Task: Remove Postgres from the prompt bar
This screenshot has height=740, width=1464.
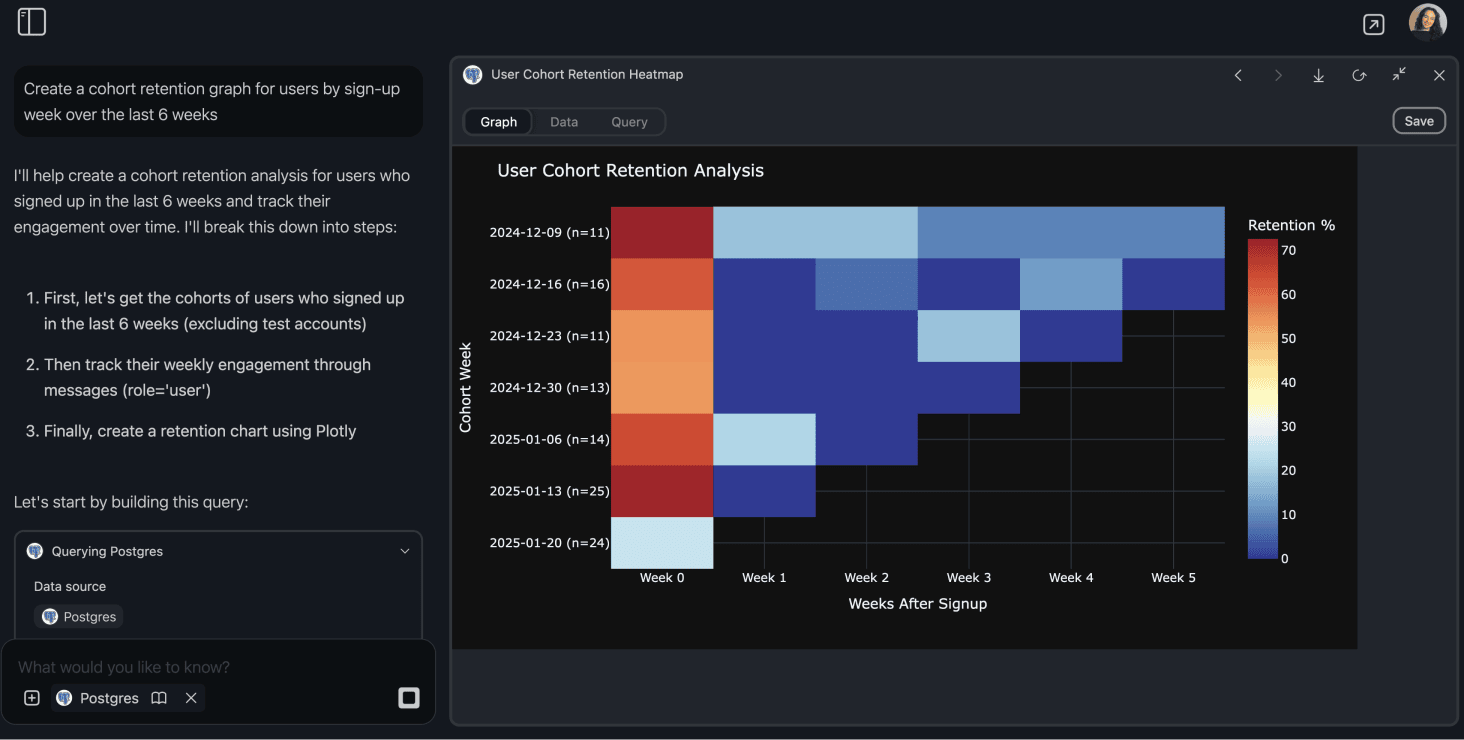Action: point(191,698)
